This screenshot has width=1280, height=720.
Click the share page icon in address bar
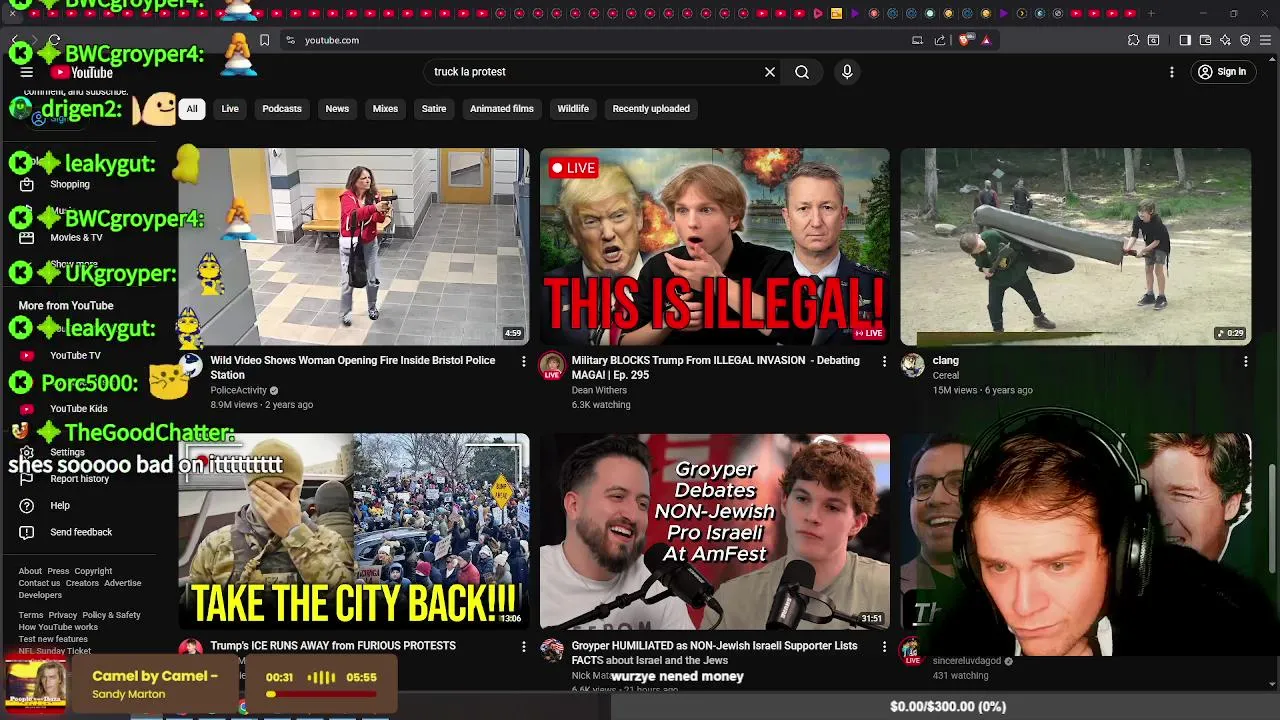tap(940, 40)
